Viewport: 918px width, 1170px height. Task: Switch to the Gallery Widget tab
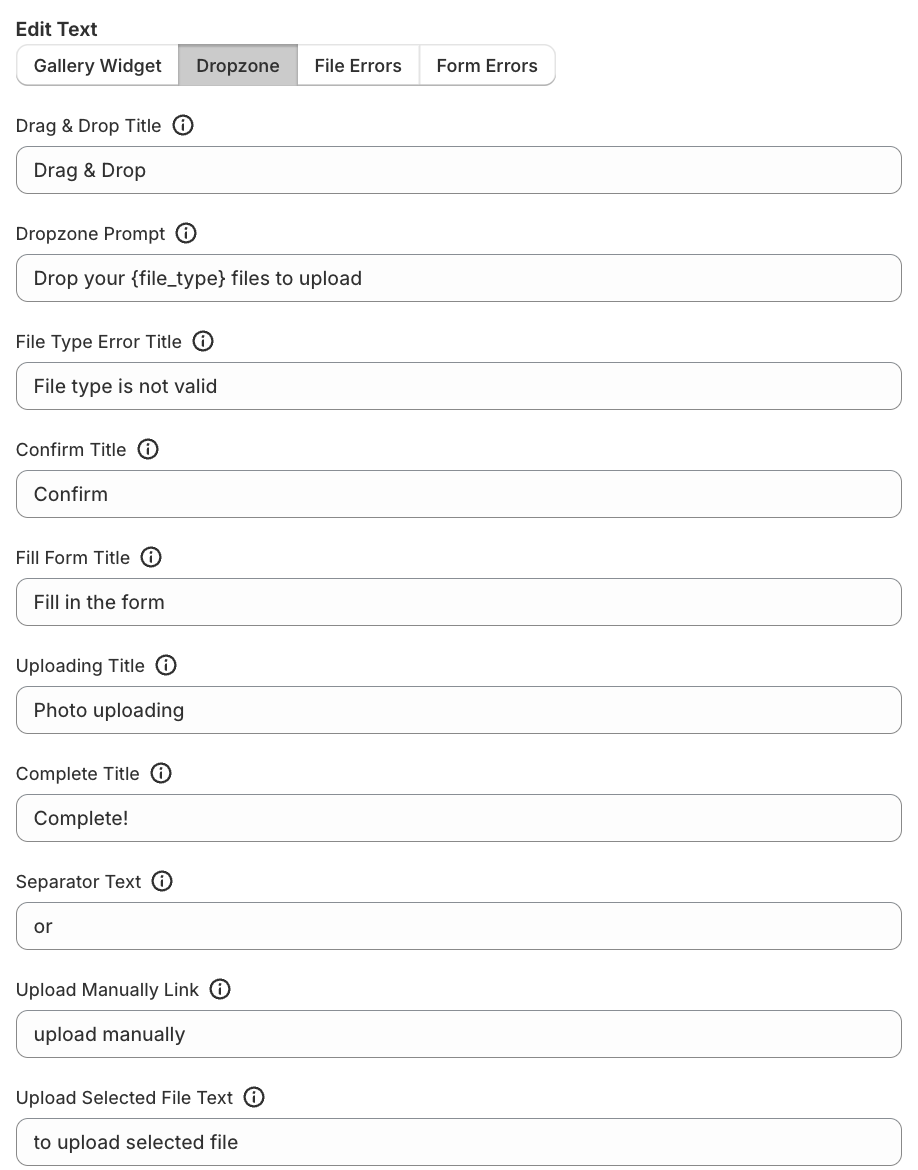point(98,66)
